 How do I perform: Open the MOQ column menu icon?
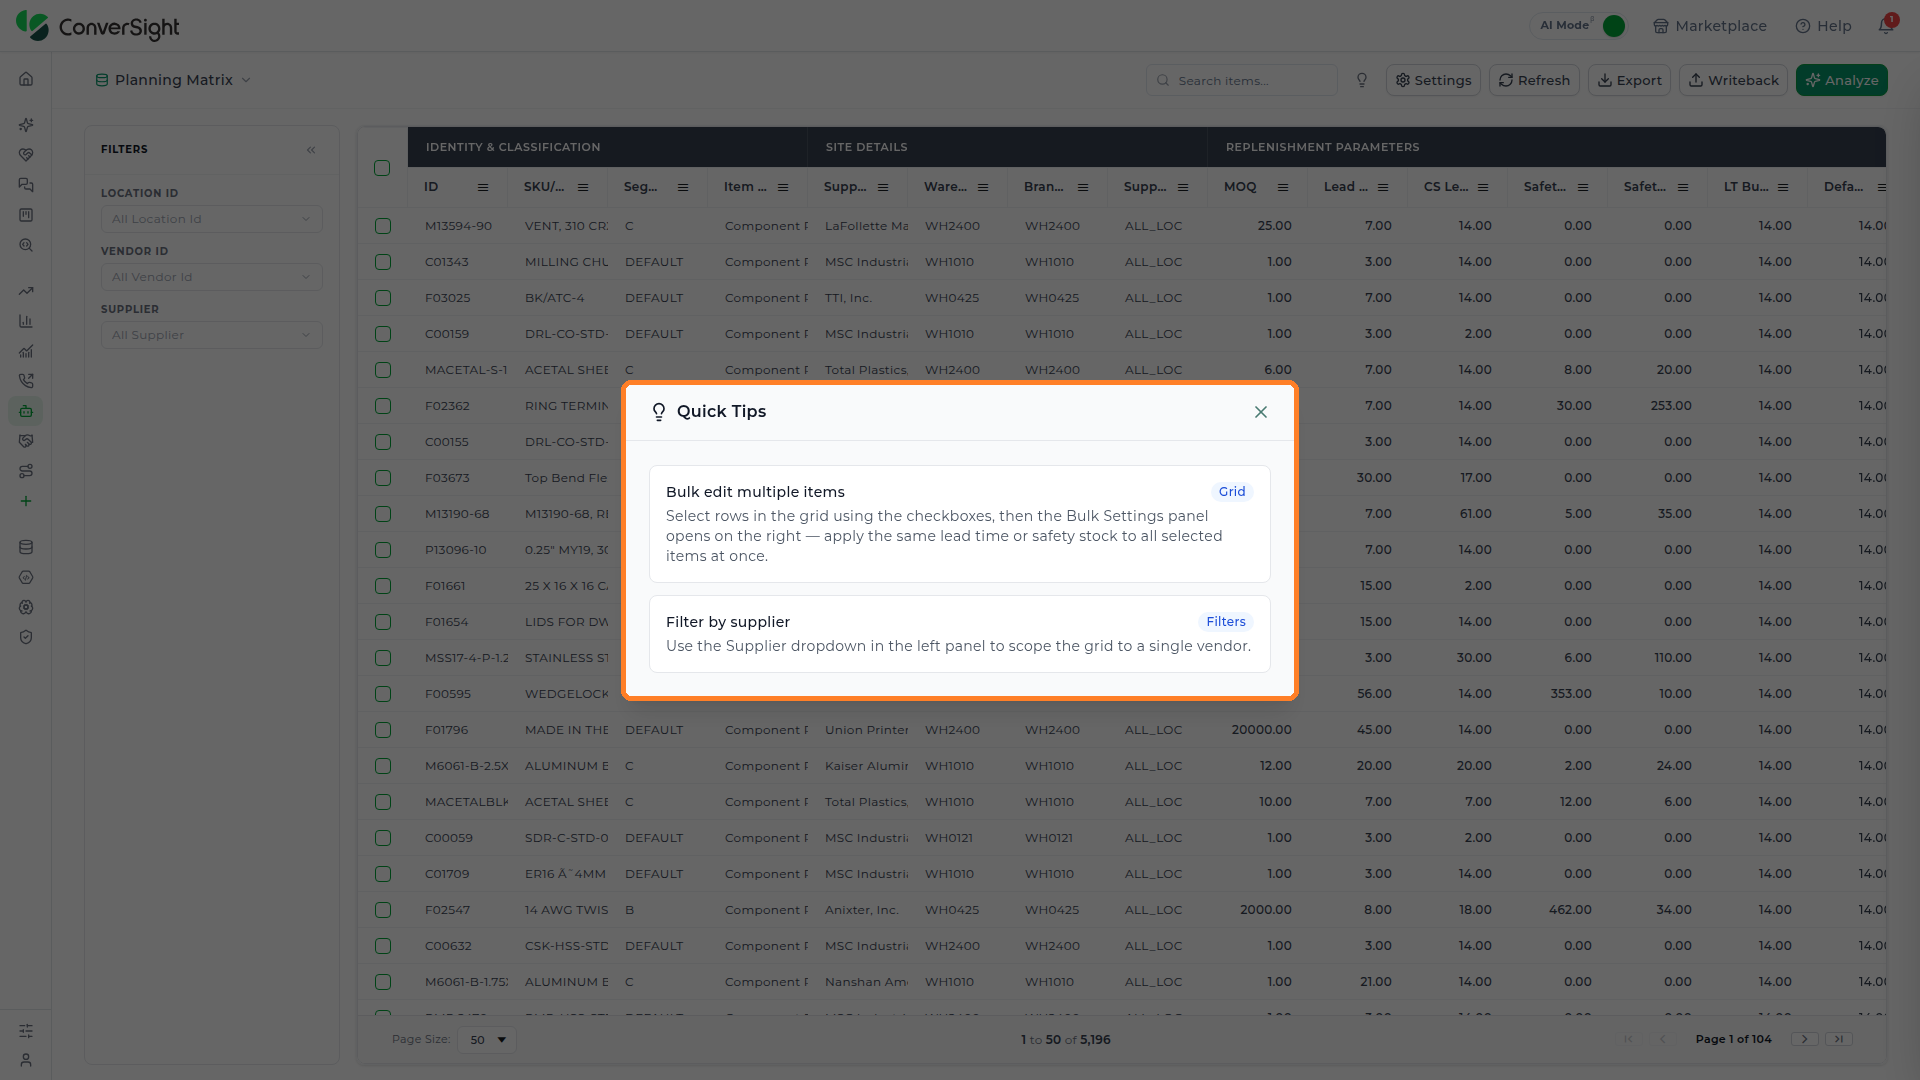(1283, 187)
